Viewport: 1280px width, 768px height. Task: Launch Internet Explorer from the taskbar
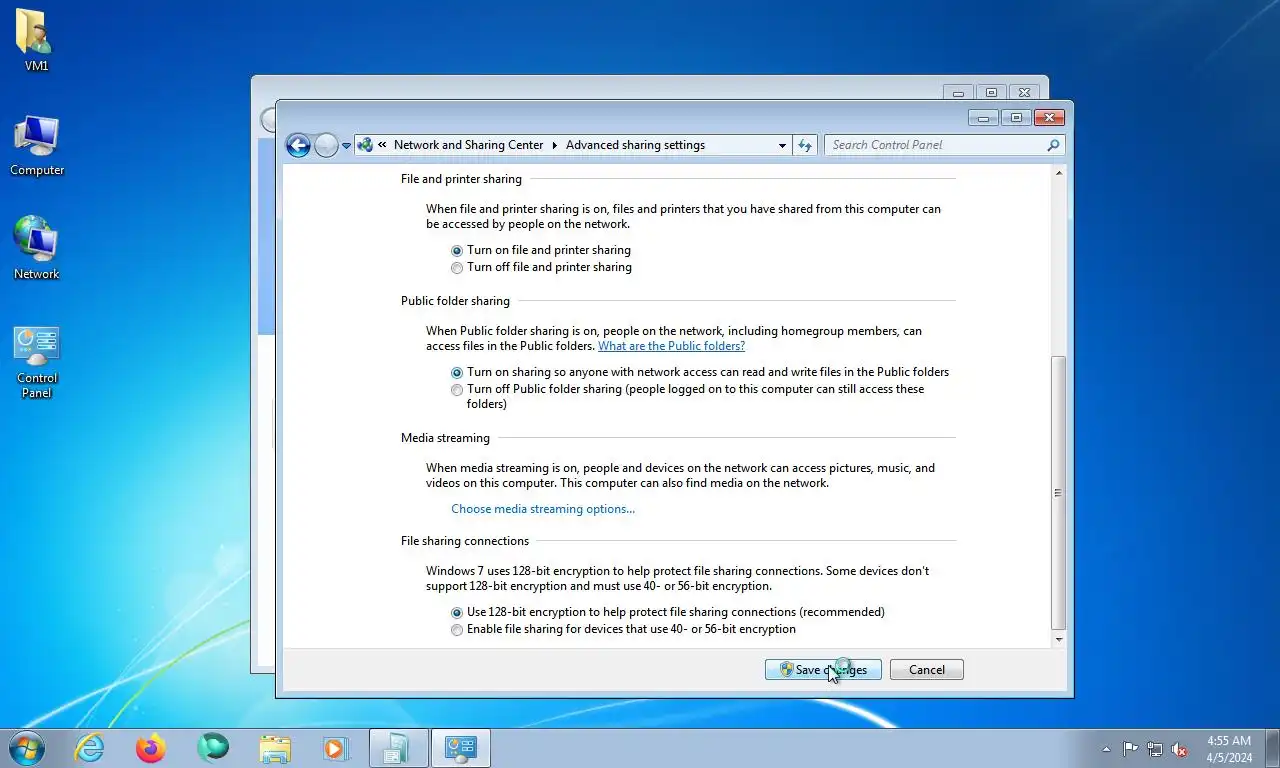click(89, 748)
